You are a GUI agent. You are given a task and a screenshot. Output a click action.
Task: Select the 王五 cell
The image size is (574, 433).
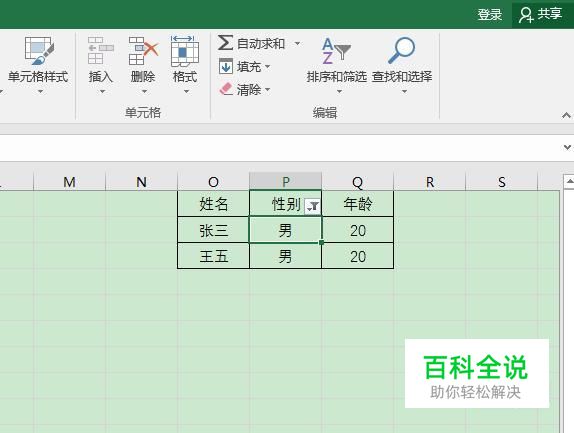(x=213, y=256)
